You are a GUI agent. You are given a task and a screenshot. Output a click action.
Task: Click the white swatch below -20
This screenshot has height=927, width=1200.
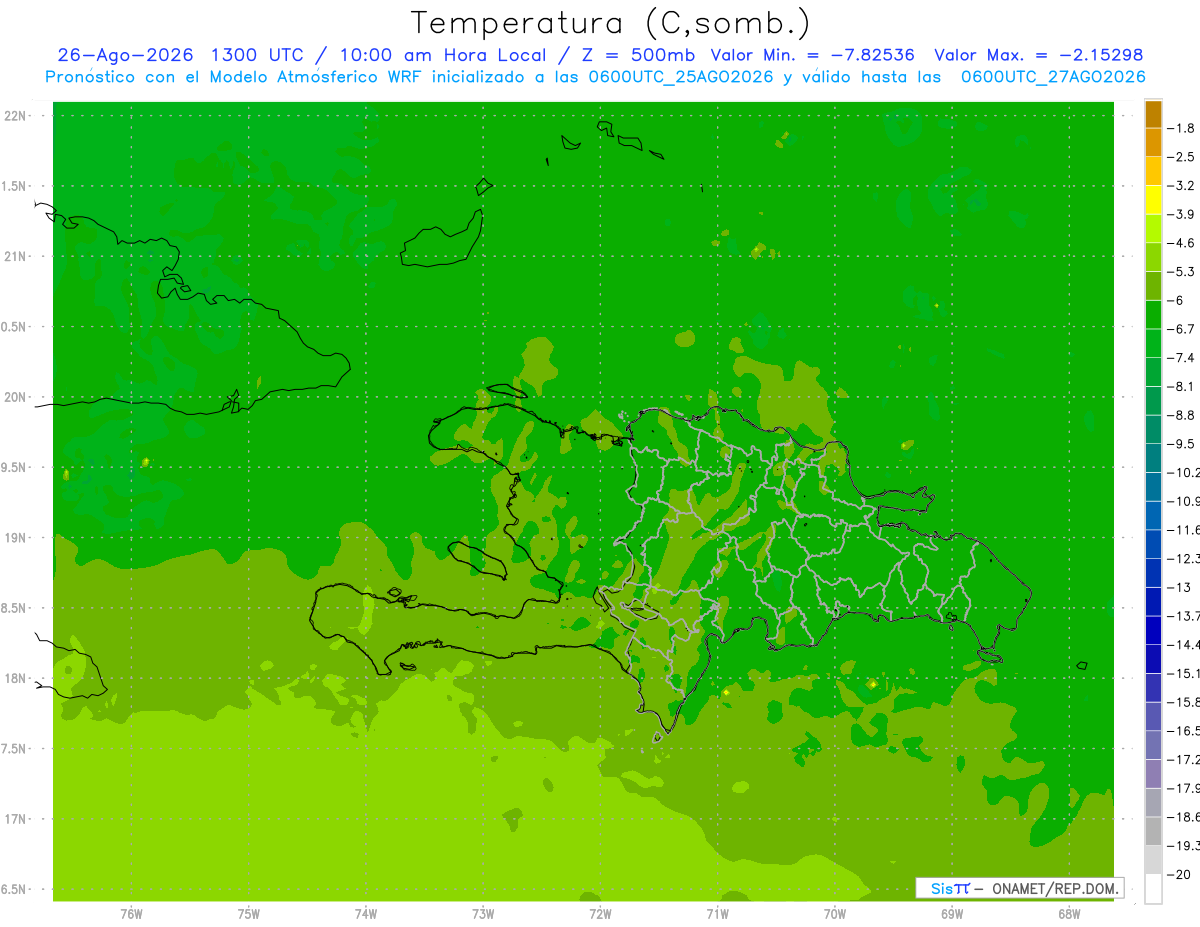[1153, 888]
